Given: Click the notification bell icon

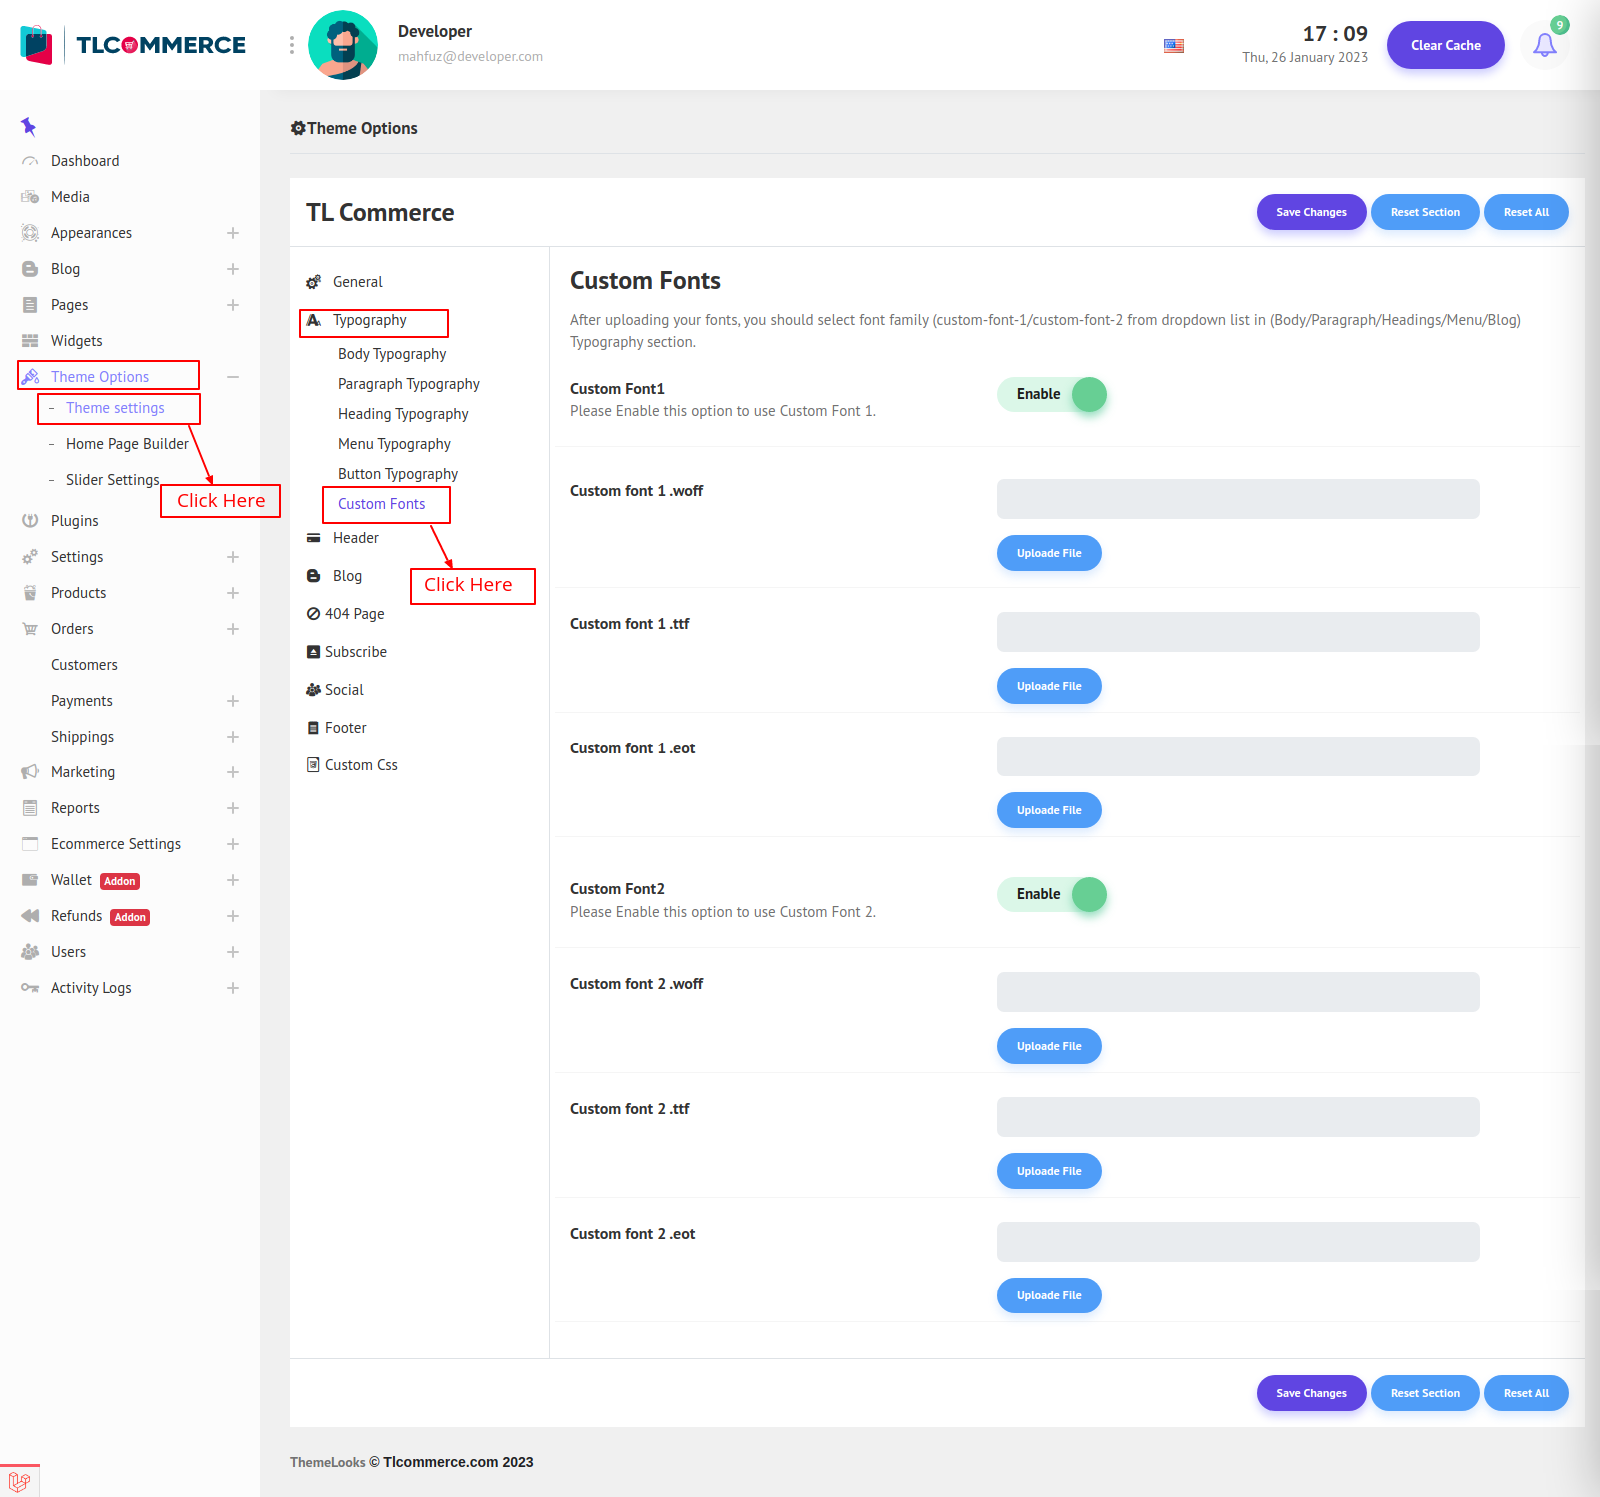Looking at the screenshot, I should coord(1544,45).
